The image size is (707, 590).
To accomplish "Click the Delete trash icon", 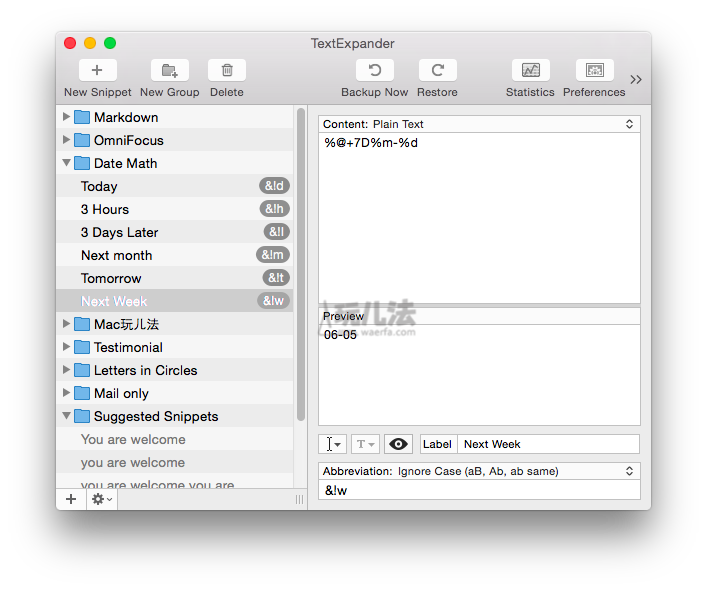I will click(227, 70).
